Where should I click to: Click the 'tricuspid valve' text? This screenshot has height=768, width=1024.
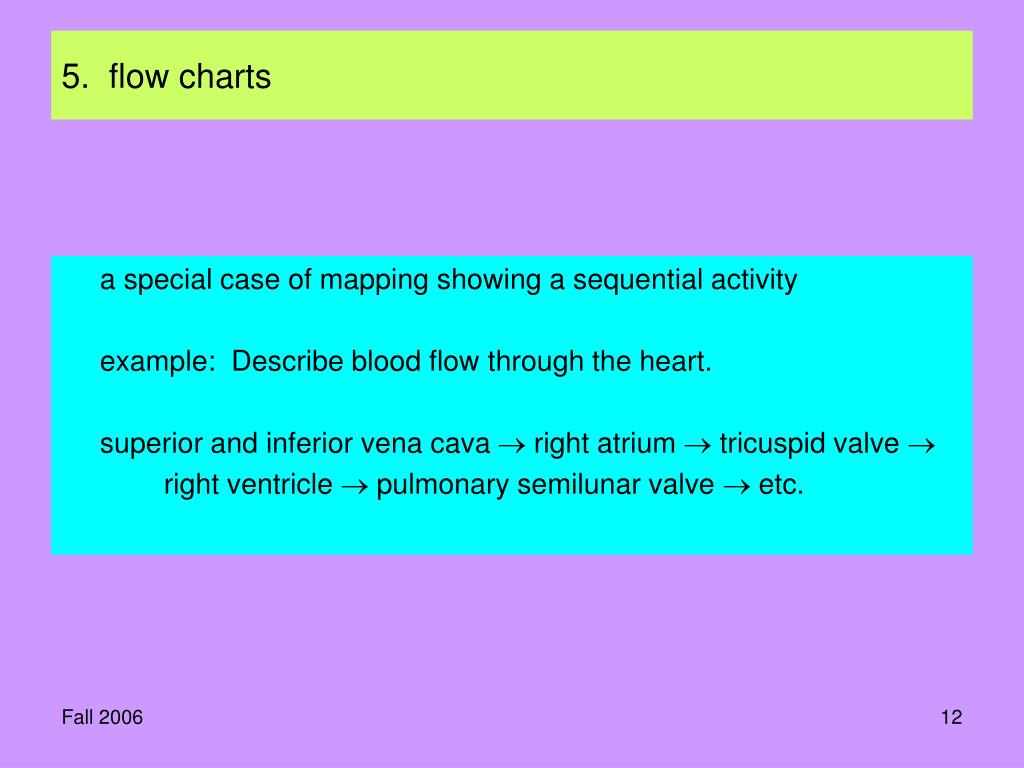click(x=809, y=443)
